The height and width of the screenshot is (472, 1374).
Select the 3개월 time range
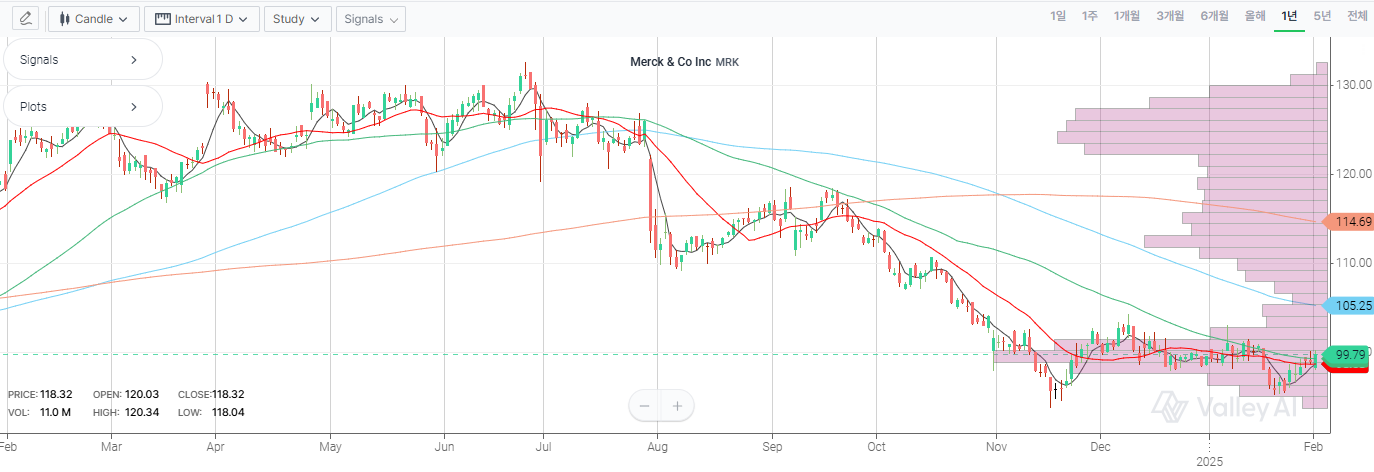tap(1170, 16)
